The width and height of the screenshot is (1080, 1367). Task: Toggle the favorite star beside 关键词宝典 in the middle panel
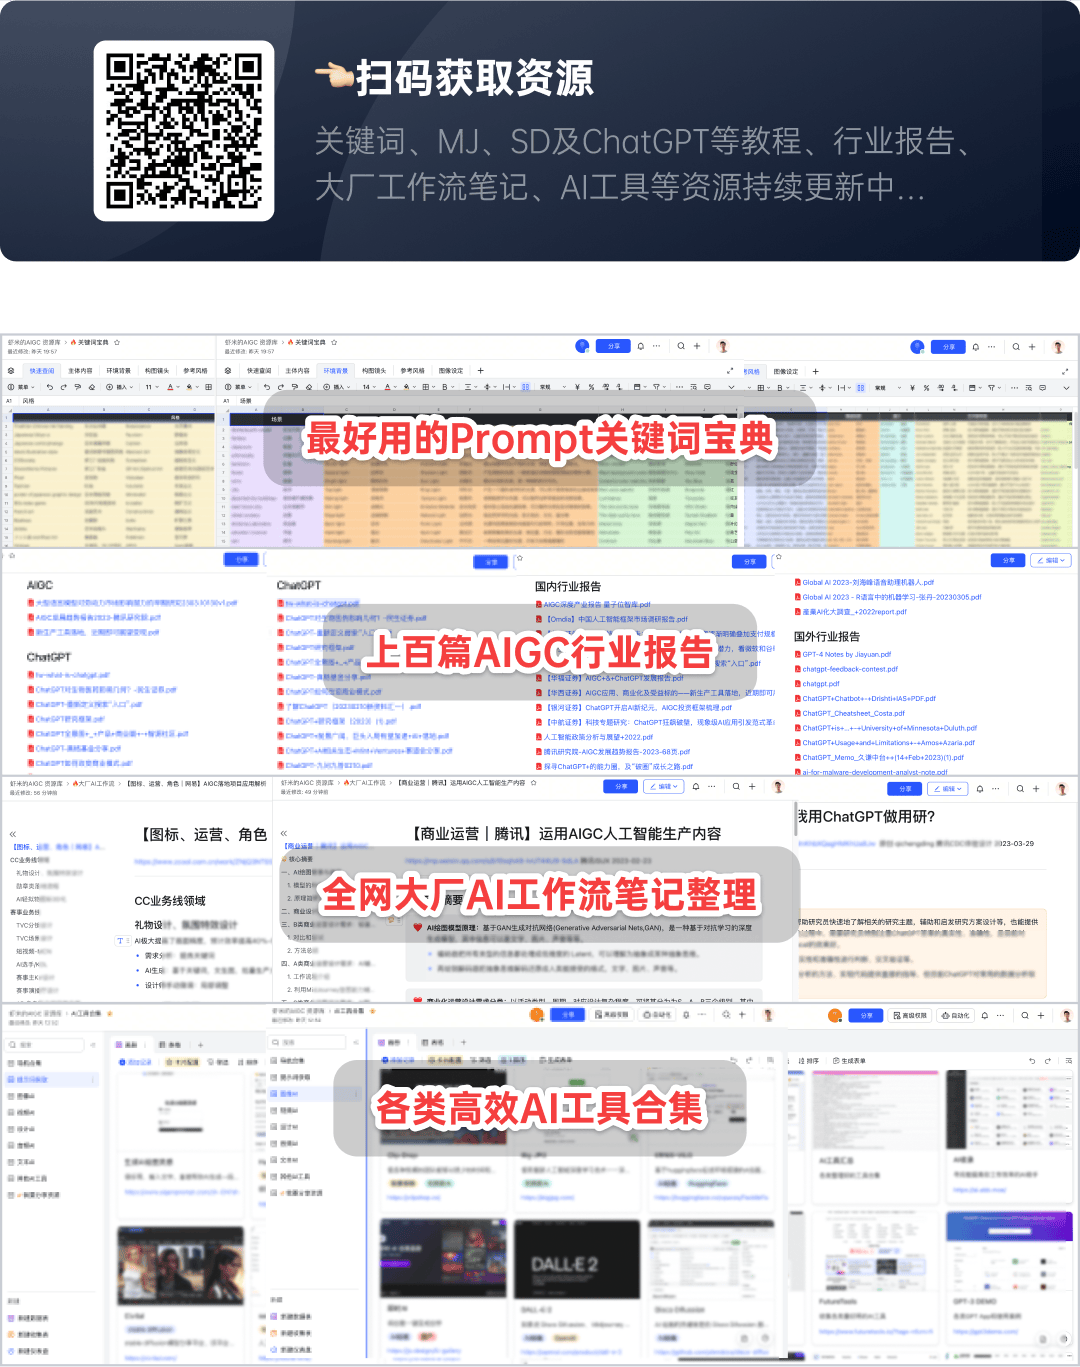click(334, 342)
